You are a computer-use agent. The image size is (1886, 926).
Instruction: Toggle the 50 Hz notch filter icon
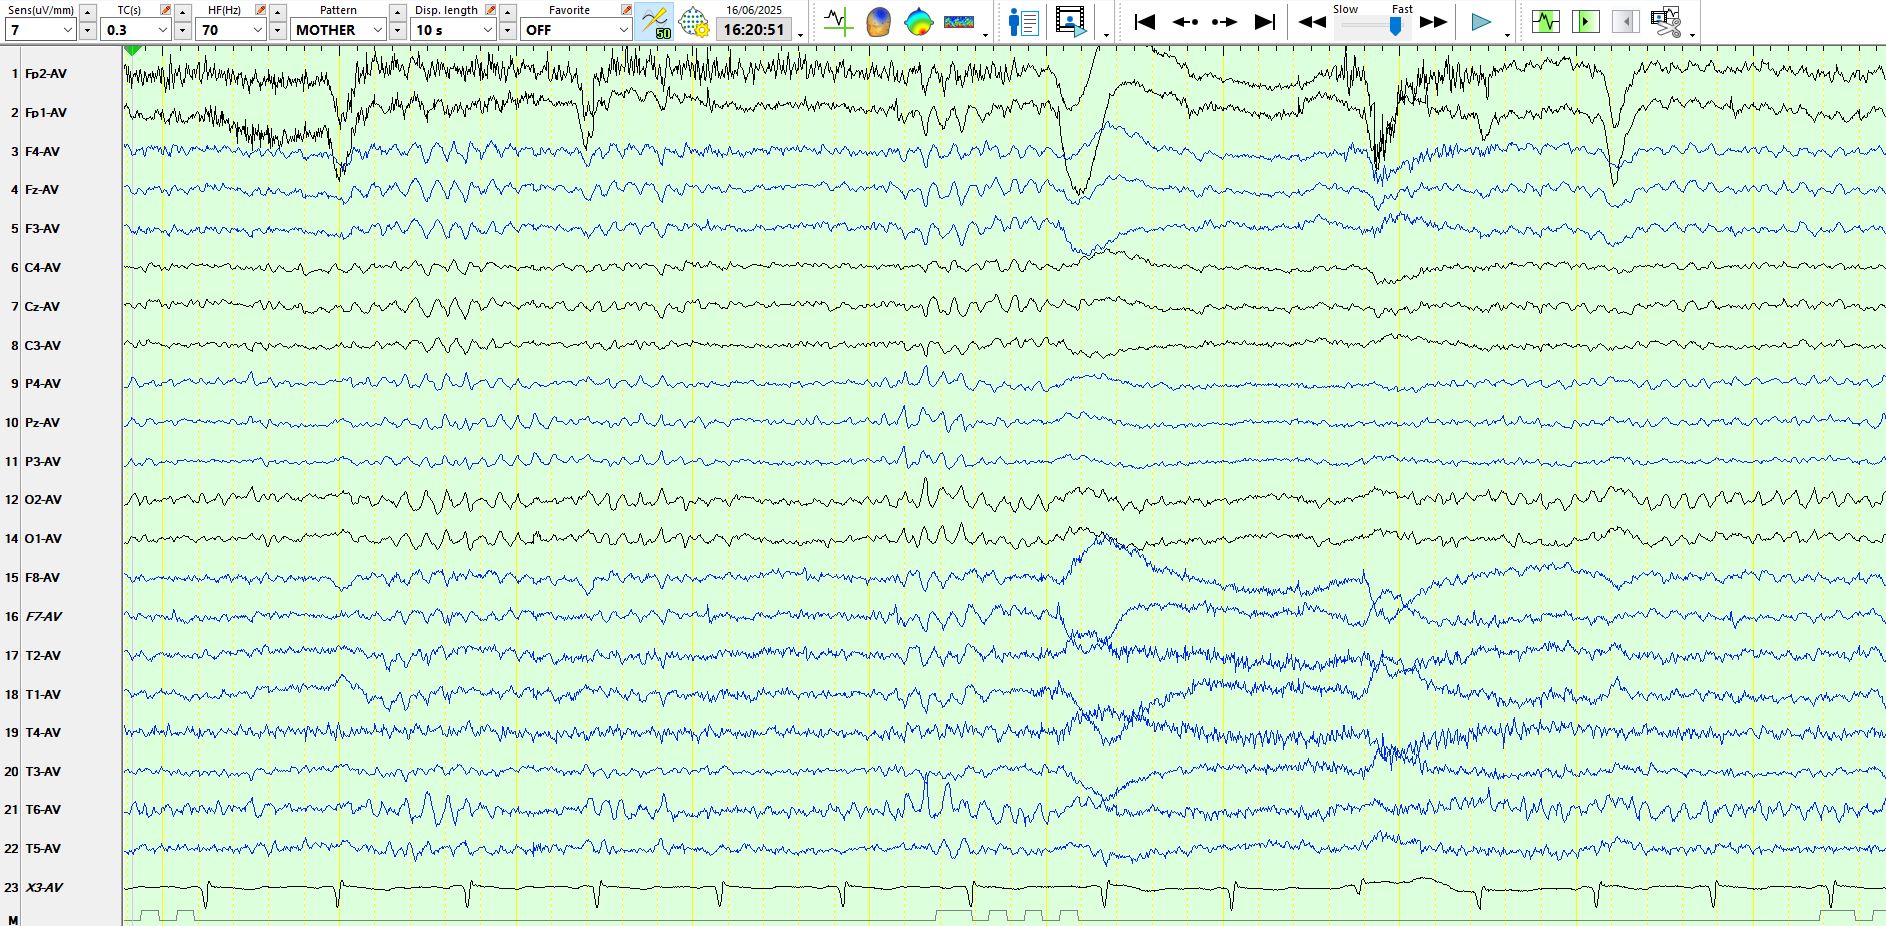coord(655,22)
